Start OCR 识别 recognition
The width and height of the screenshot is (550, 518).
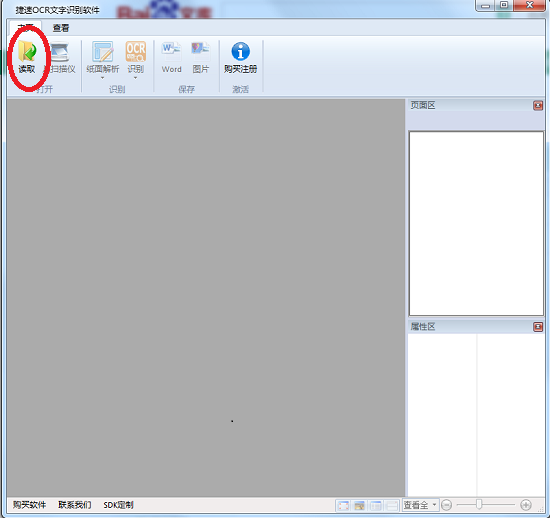(x=135, y=57)
